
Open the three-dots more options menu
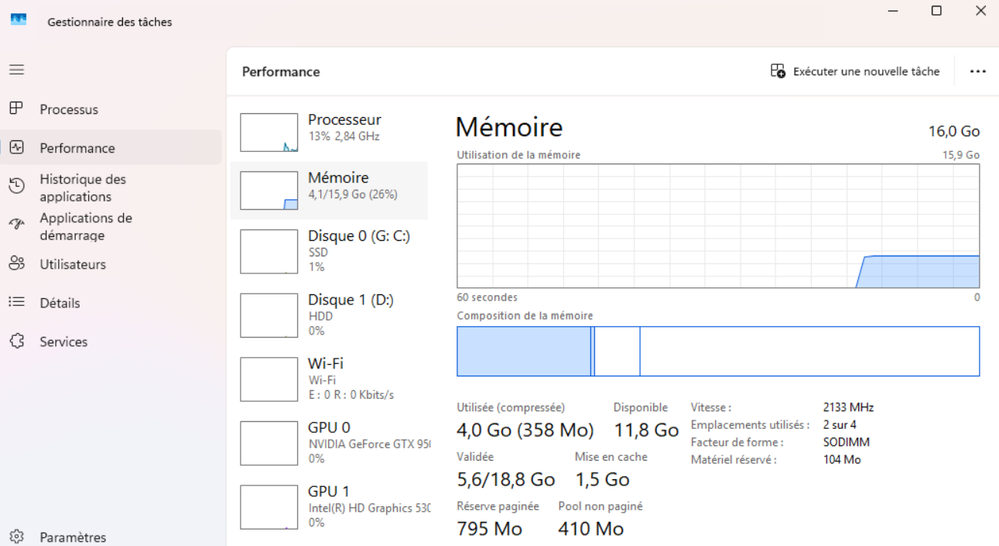(x=978, y=72)
